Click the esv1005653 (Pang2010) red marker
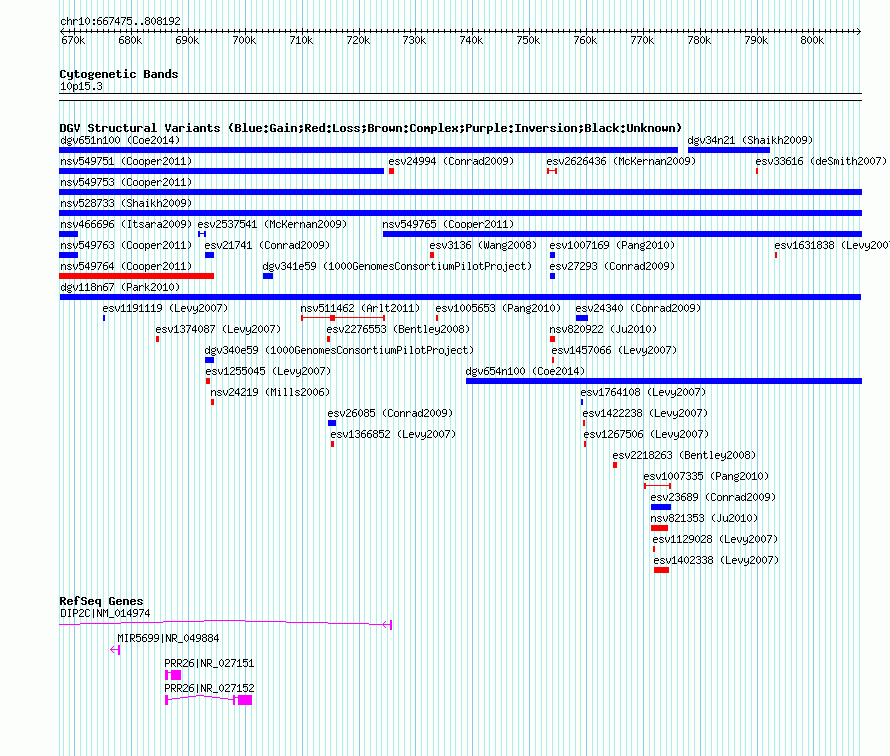The height and width of the screenshot is (756, 890). click(x=437, y=318)
